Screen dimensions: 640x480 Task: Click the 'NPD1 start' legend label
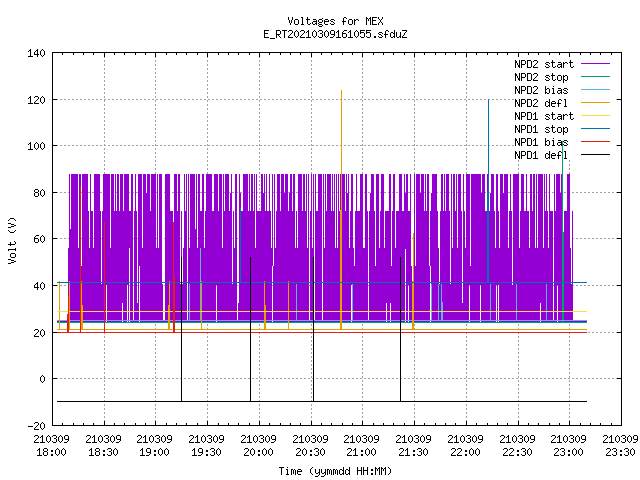544,116
